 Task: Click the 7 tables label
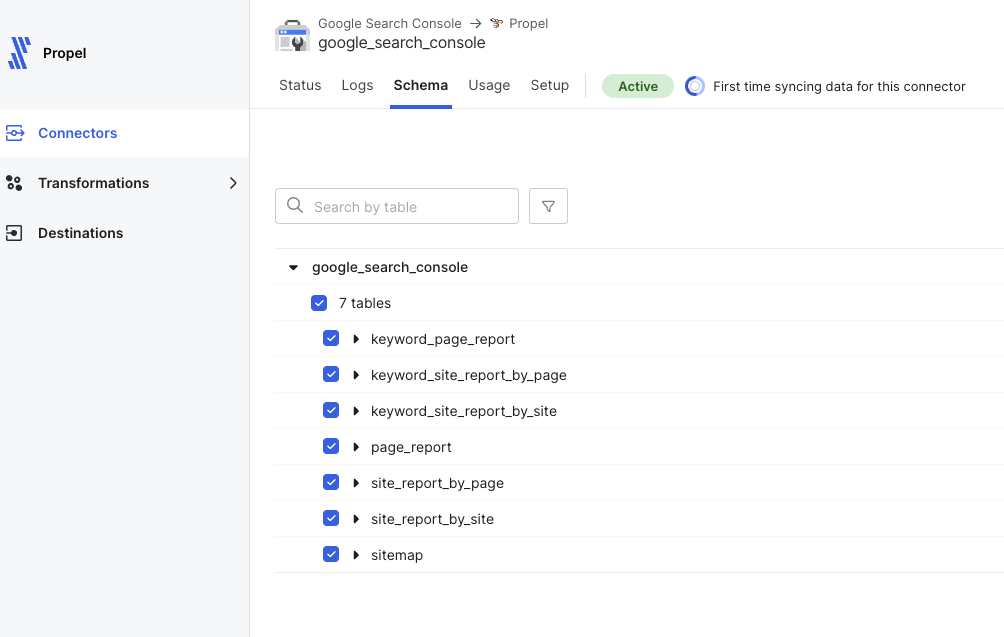pos(365,303)
